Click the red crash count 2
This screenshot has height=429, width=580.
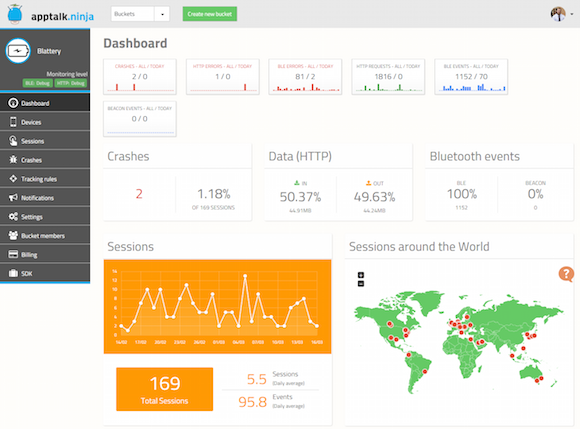[139, 194]
